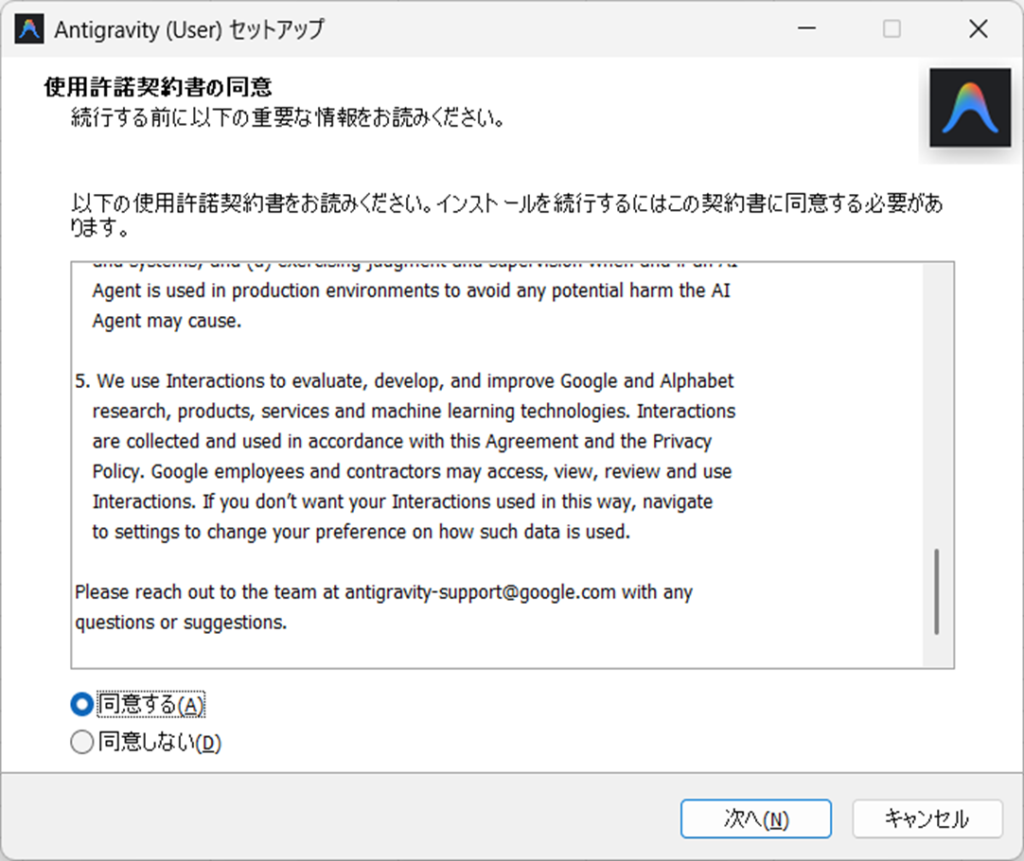Click the large Antigravity logo in the header
Viewport: 1024px width, 861px height.
[x=969, y=108]
